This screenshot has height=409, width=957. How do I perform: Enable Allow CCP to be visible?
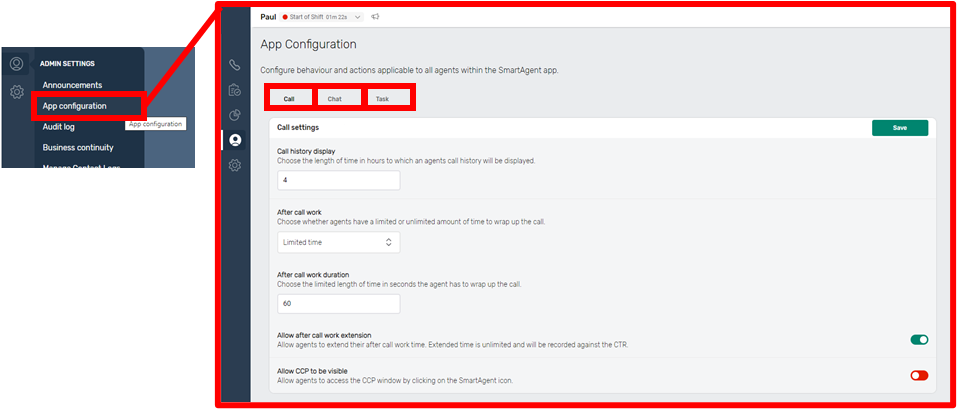pyautogui.click(x=918, y=375)
